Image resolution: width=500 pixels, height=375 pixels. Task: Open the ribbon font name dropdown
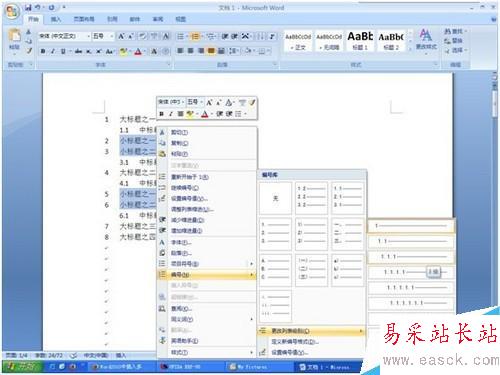[x=88, y=36]
